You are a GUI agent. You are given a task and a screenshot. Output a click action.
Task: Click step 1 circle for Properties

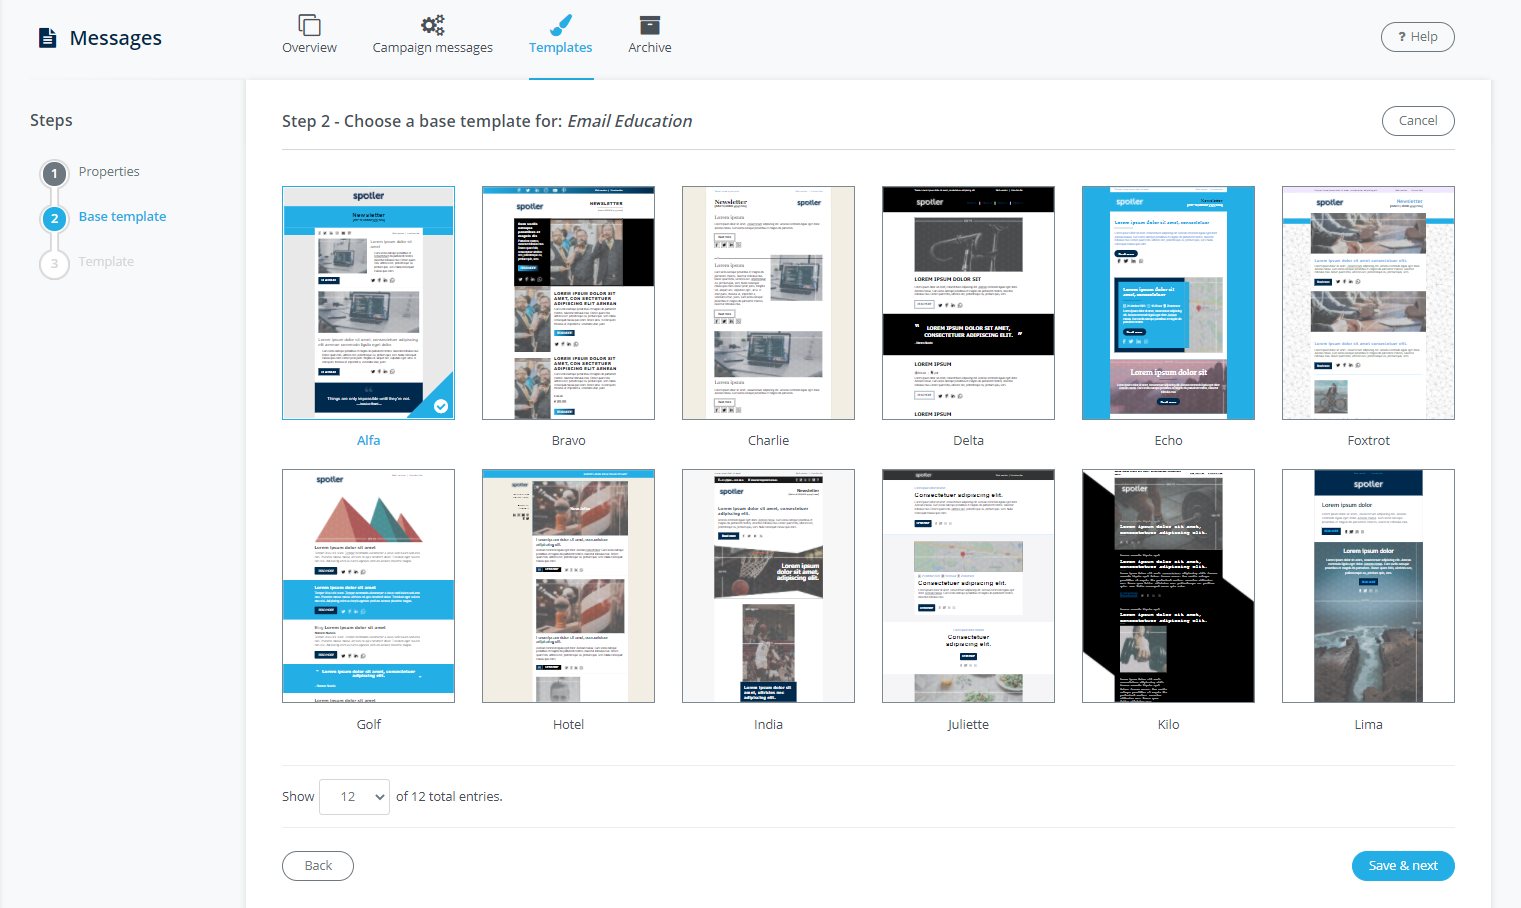(55, 173)
